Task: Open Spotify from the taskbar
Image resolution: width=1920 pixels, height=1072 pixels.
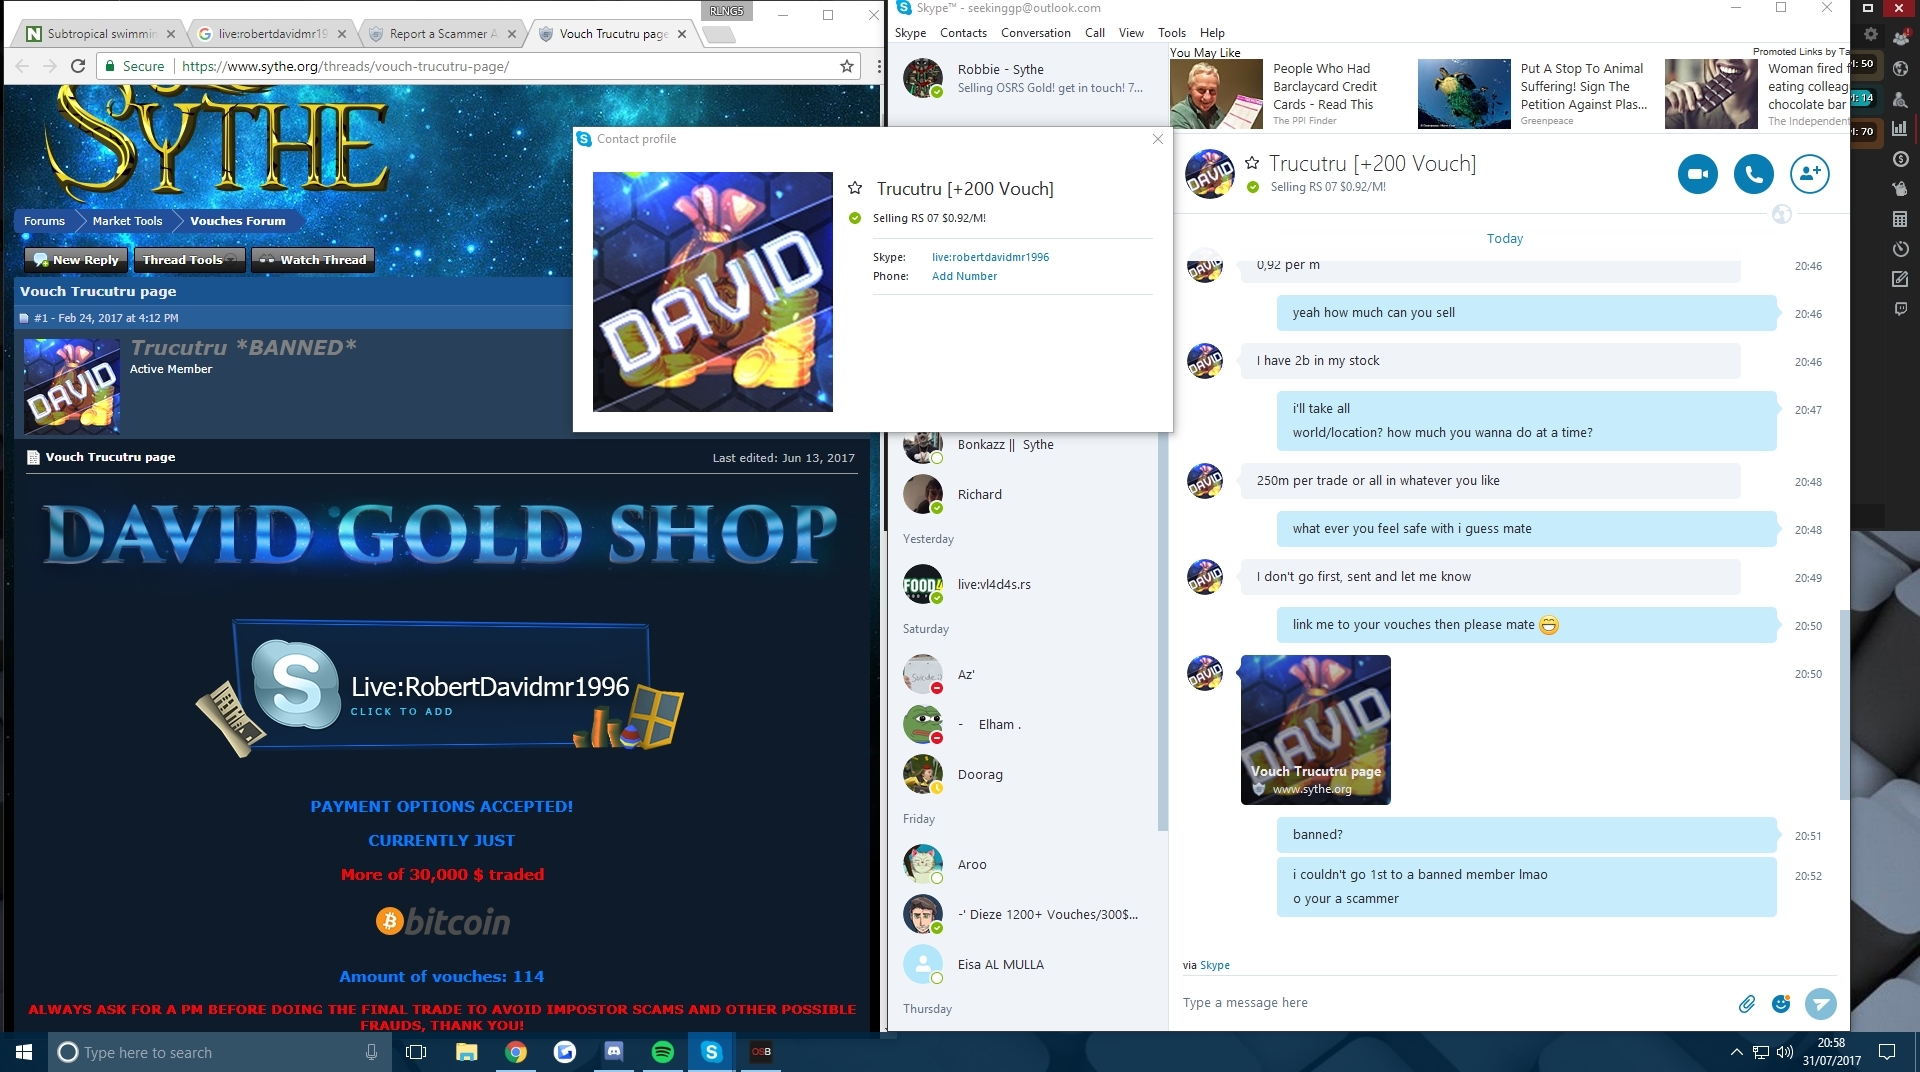Action: [x=662, y=1052]
